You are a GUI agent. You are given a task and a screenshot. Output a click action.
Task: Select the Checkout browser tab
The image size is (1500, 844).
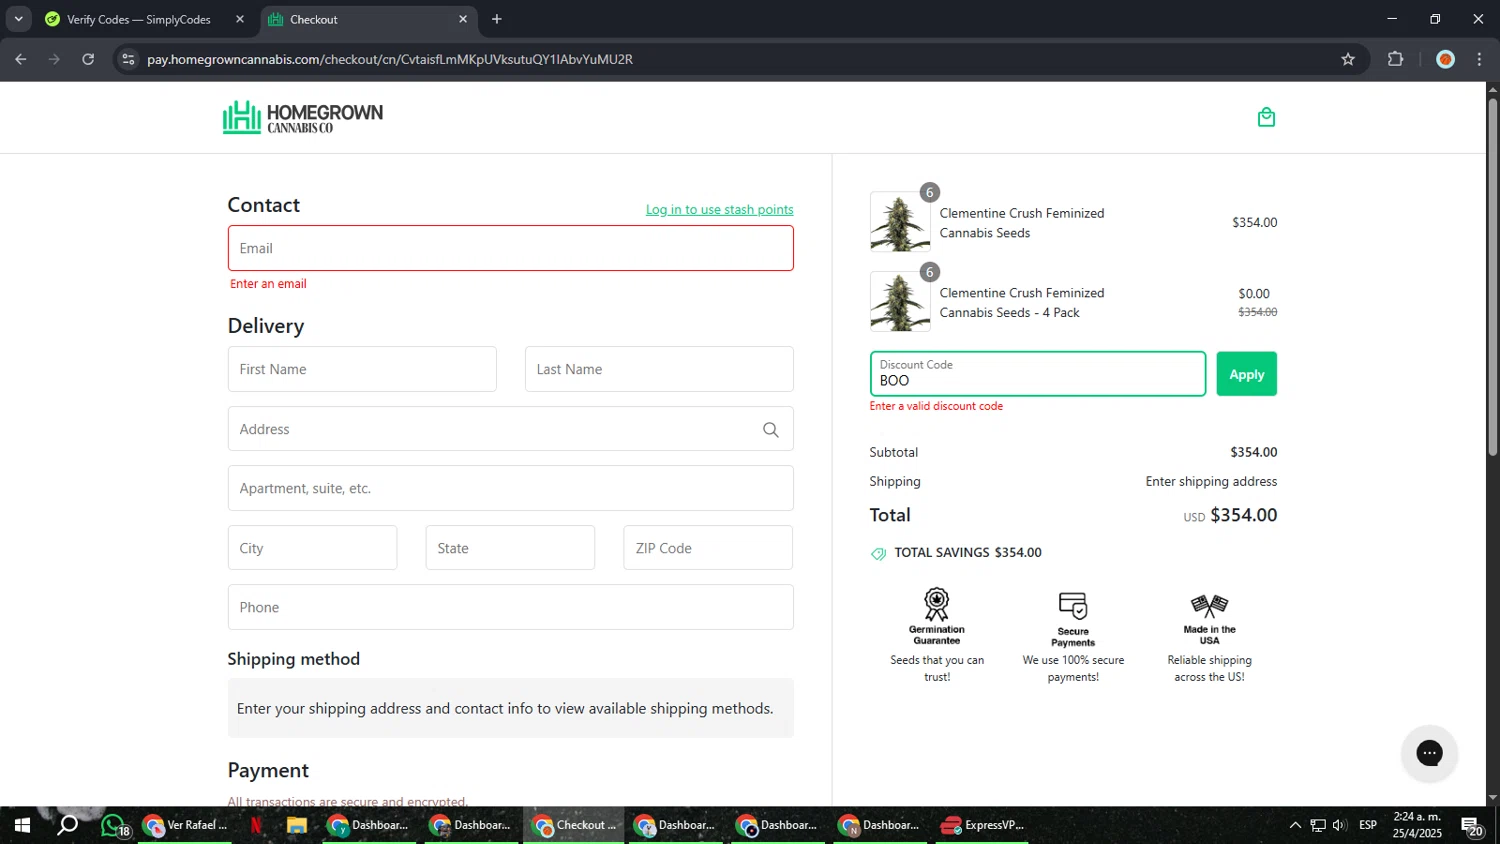366,19
